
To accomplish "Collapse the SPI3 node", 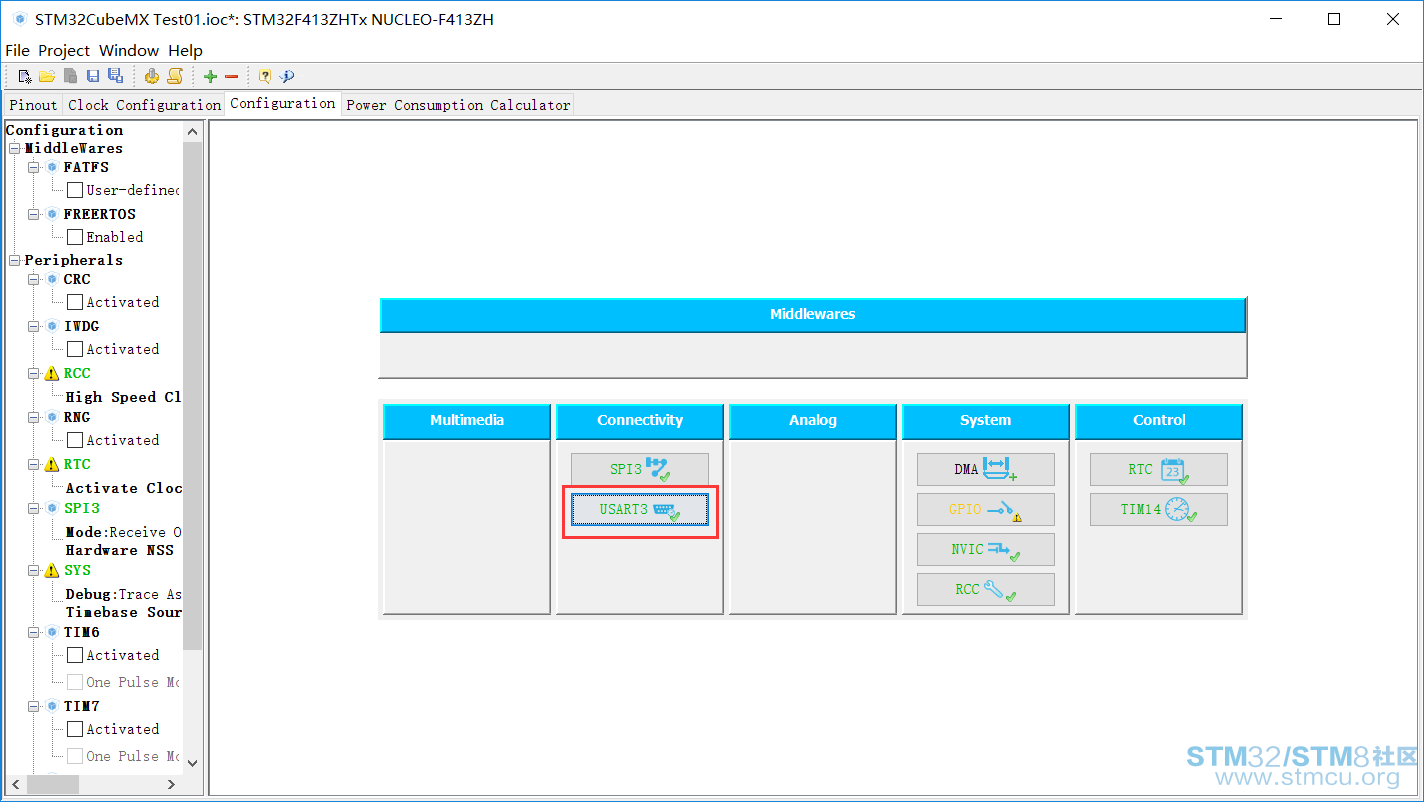I will (x=34, y=508).
